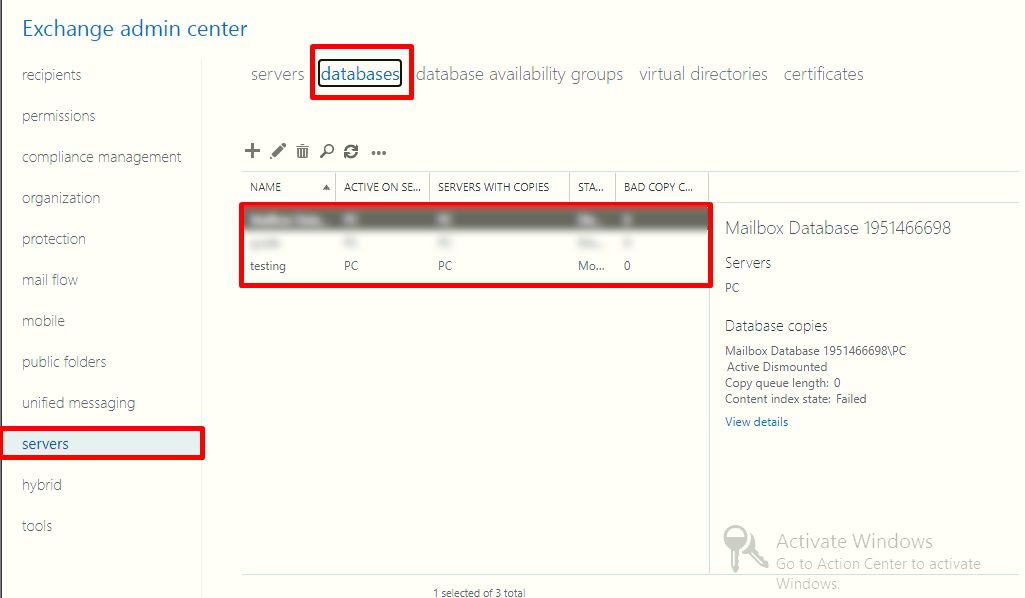Open unified messaging section
This screenshot has height=598, width=1025.
point(78,403)
